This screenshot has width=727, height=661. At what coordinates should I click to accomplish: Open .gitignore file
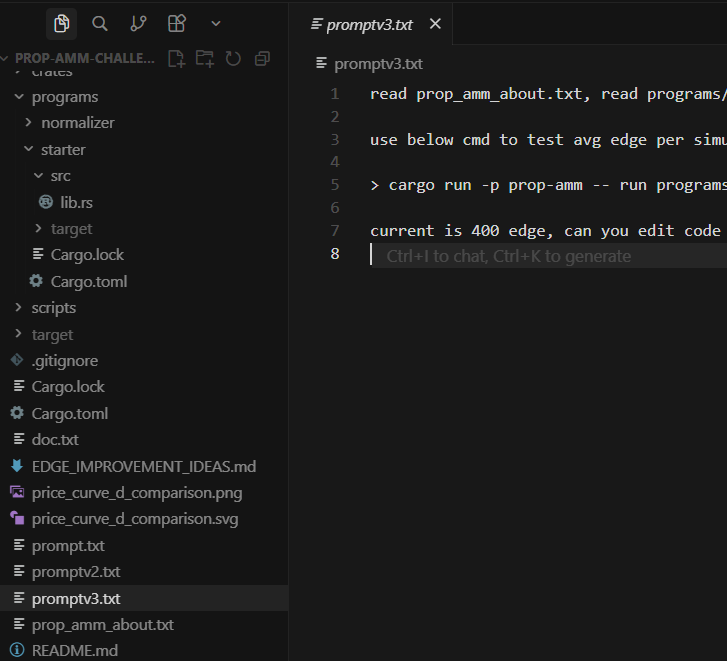64,361
